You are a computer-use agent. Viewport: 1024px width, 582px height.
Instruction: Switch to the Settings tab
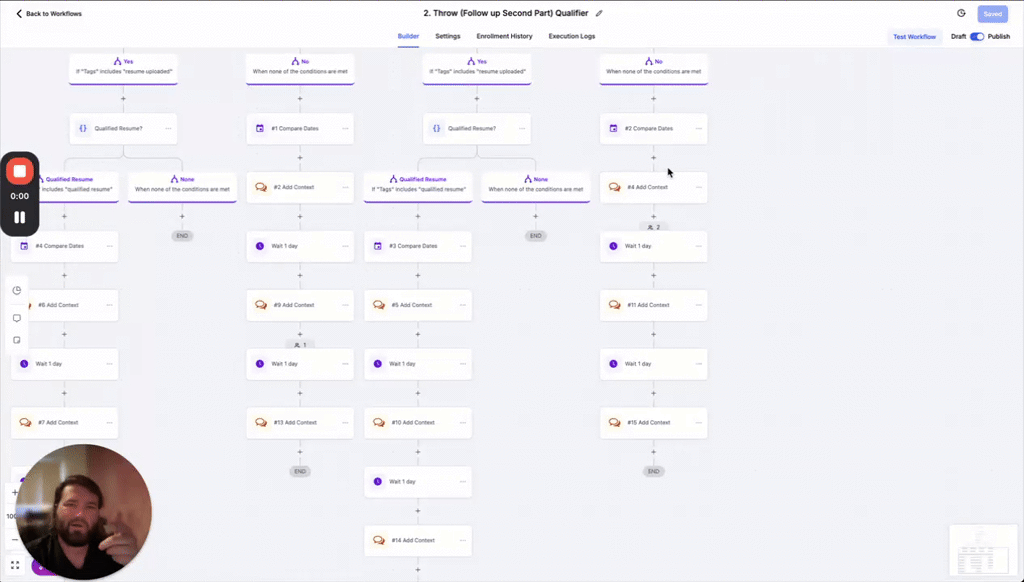pyautogui.click(x=448, y=36)
